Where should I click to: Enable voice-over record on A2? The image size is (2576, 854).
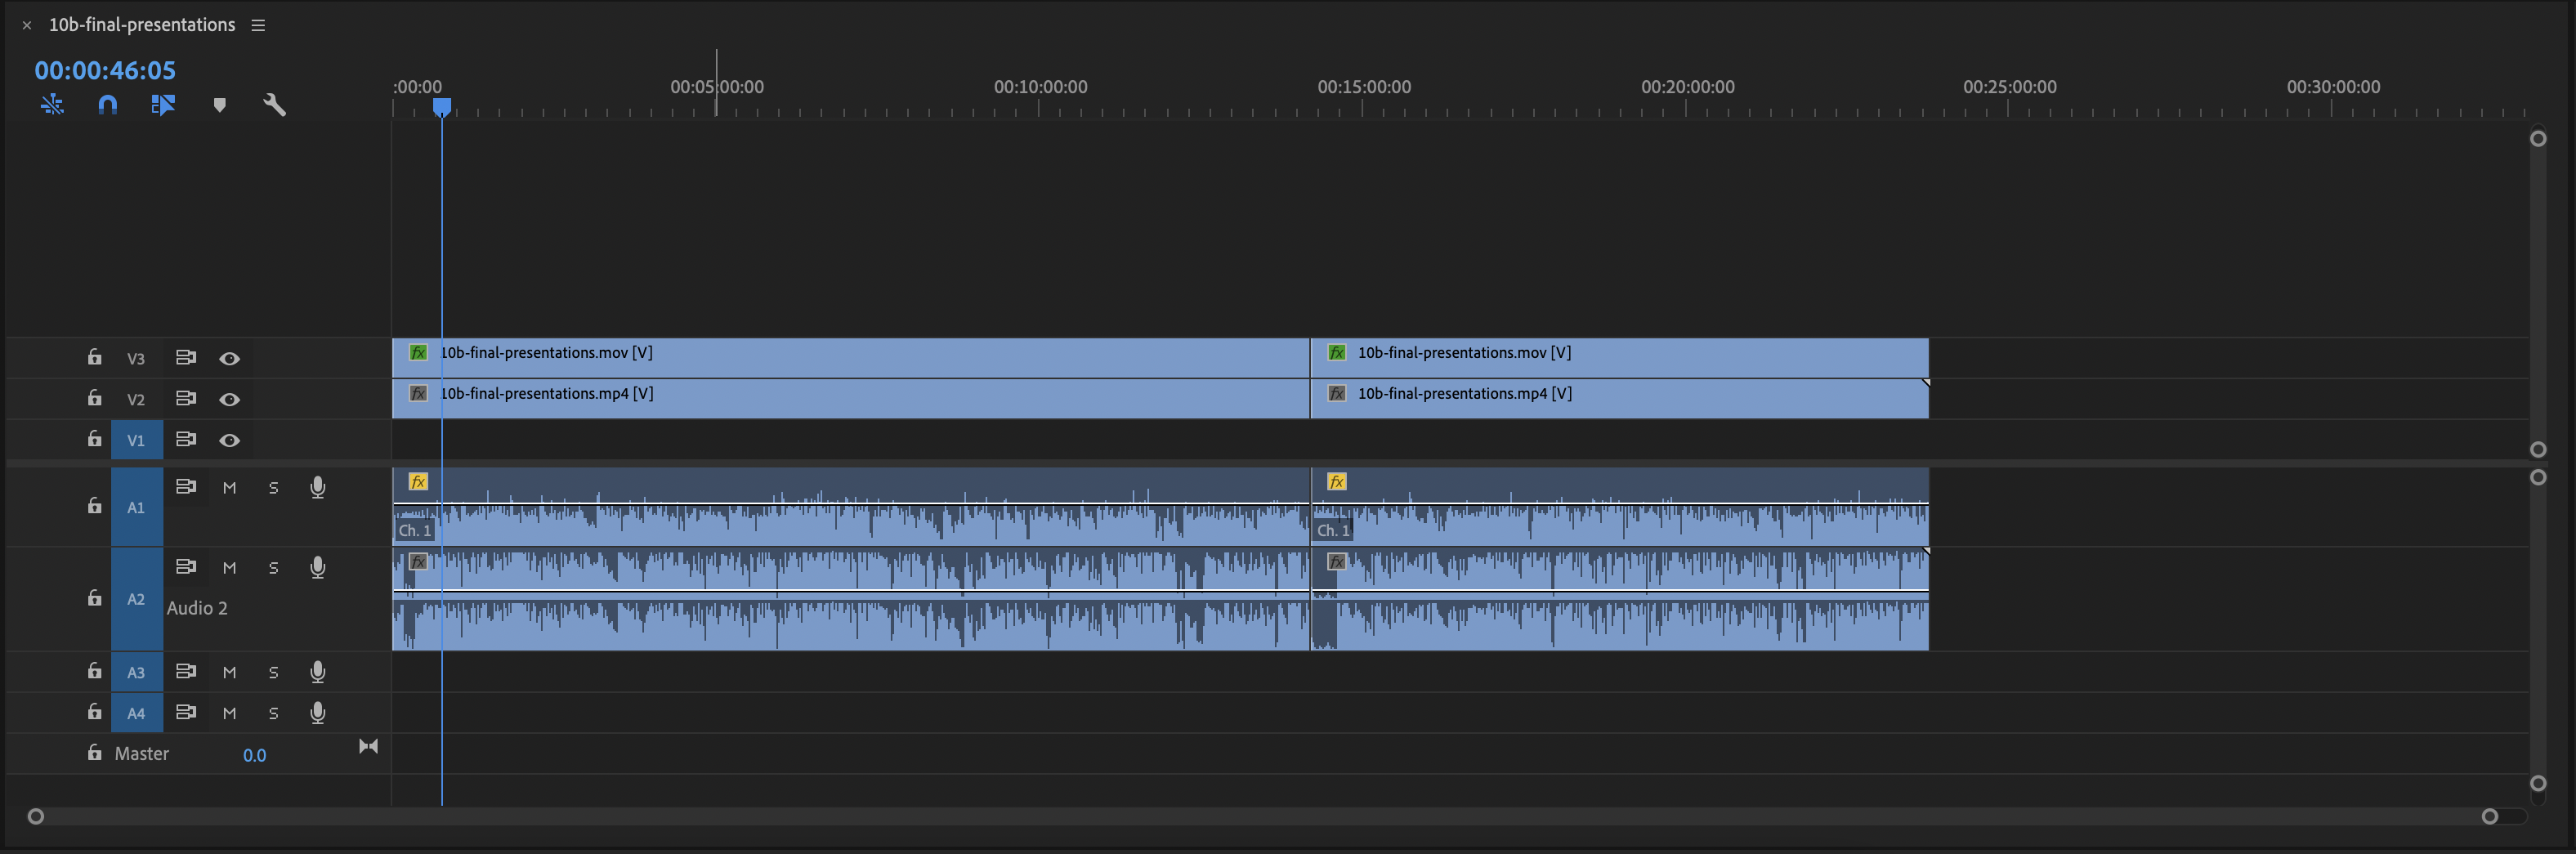click(x=318, y=567)
